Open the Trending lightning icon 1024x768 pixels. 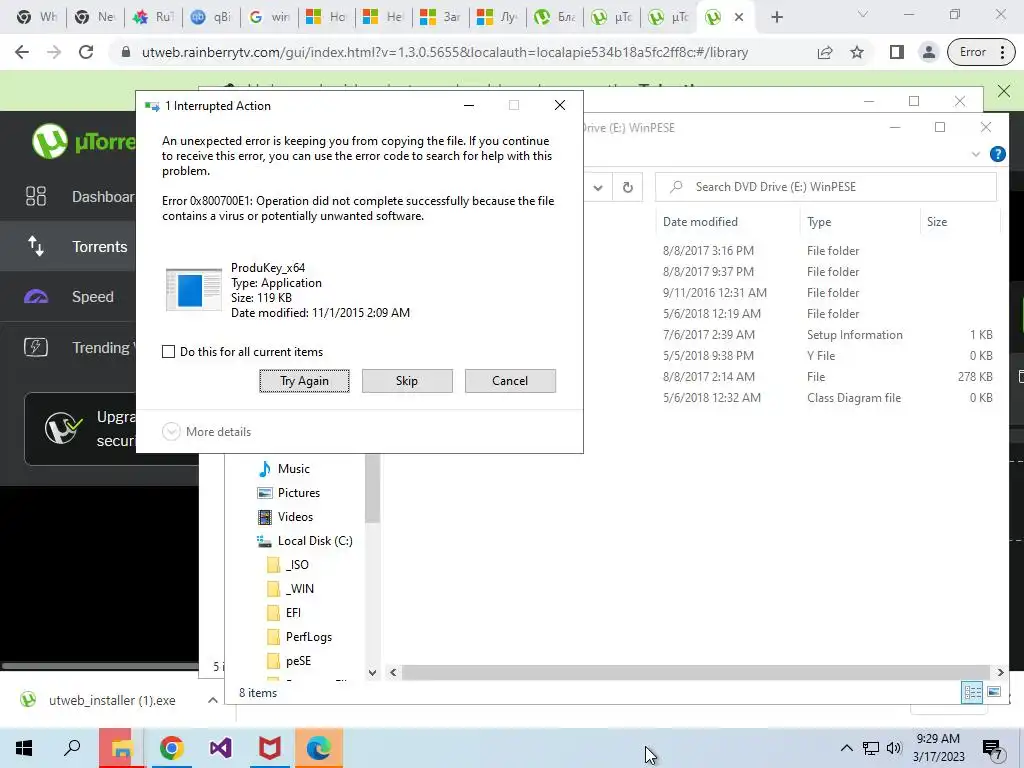36,347
